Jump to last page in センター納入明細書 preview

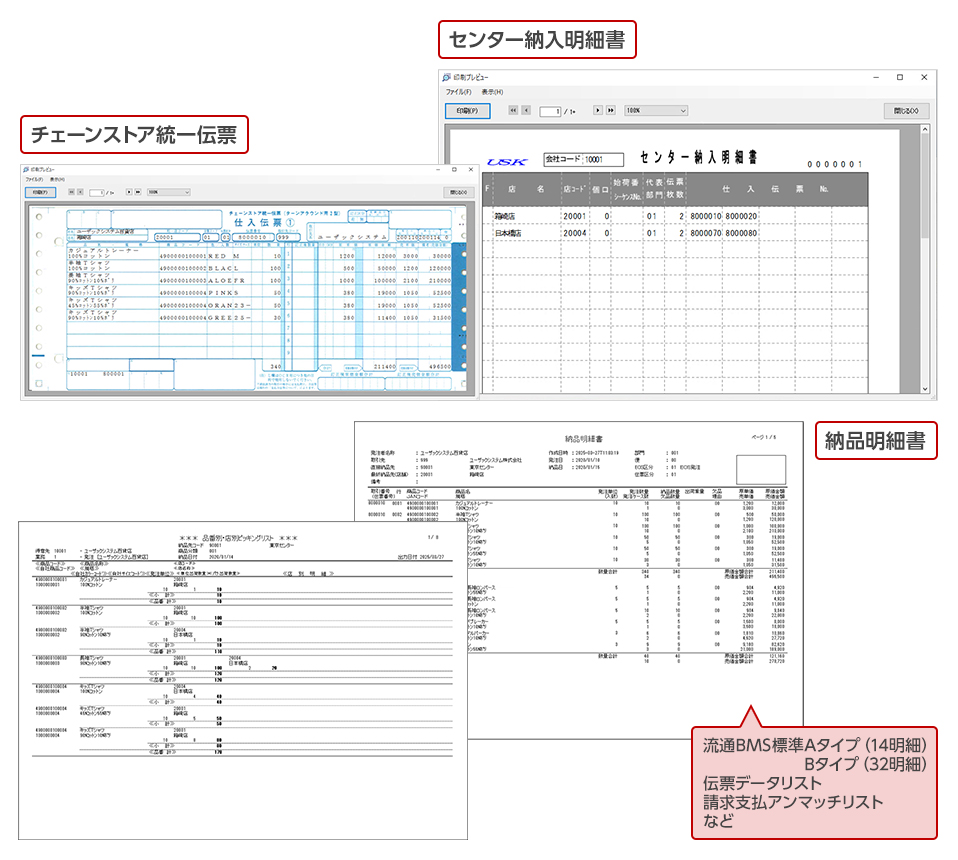611,111
